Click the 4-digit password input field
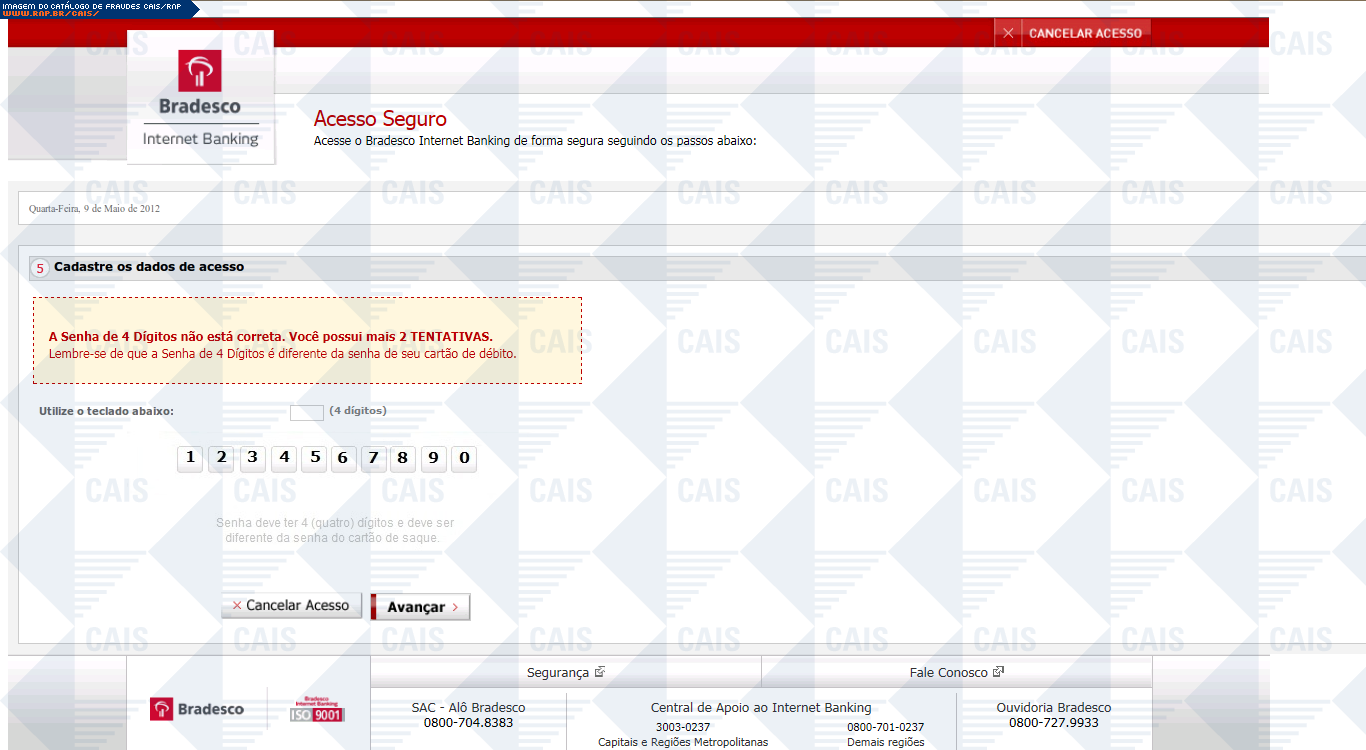Screen dimensions: 1366x750 coord(306,412)
